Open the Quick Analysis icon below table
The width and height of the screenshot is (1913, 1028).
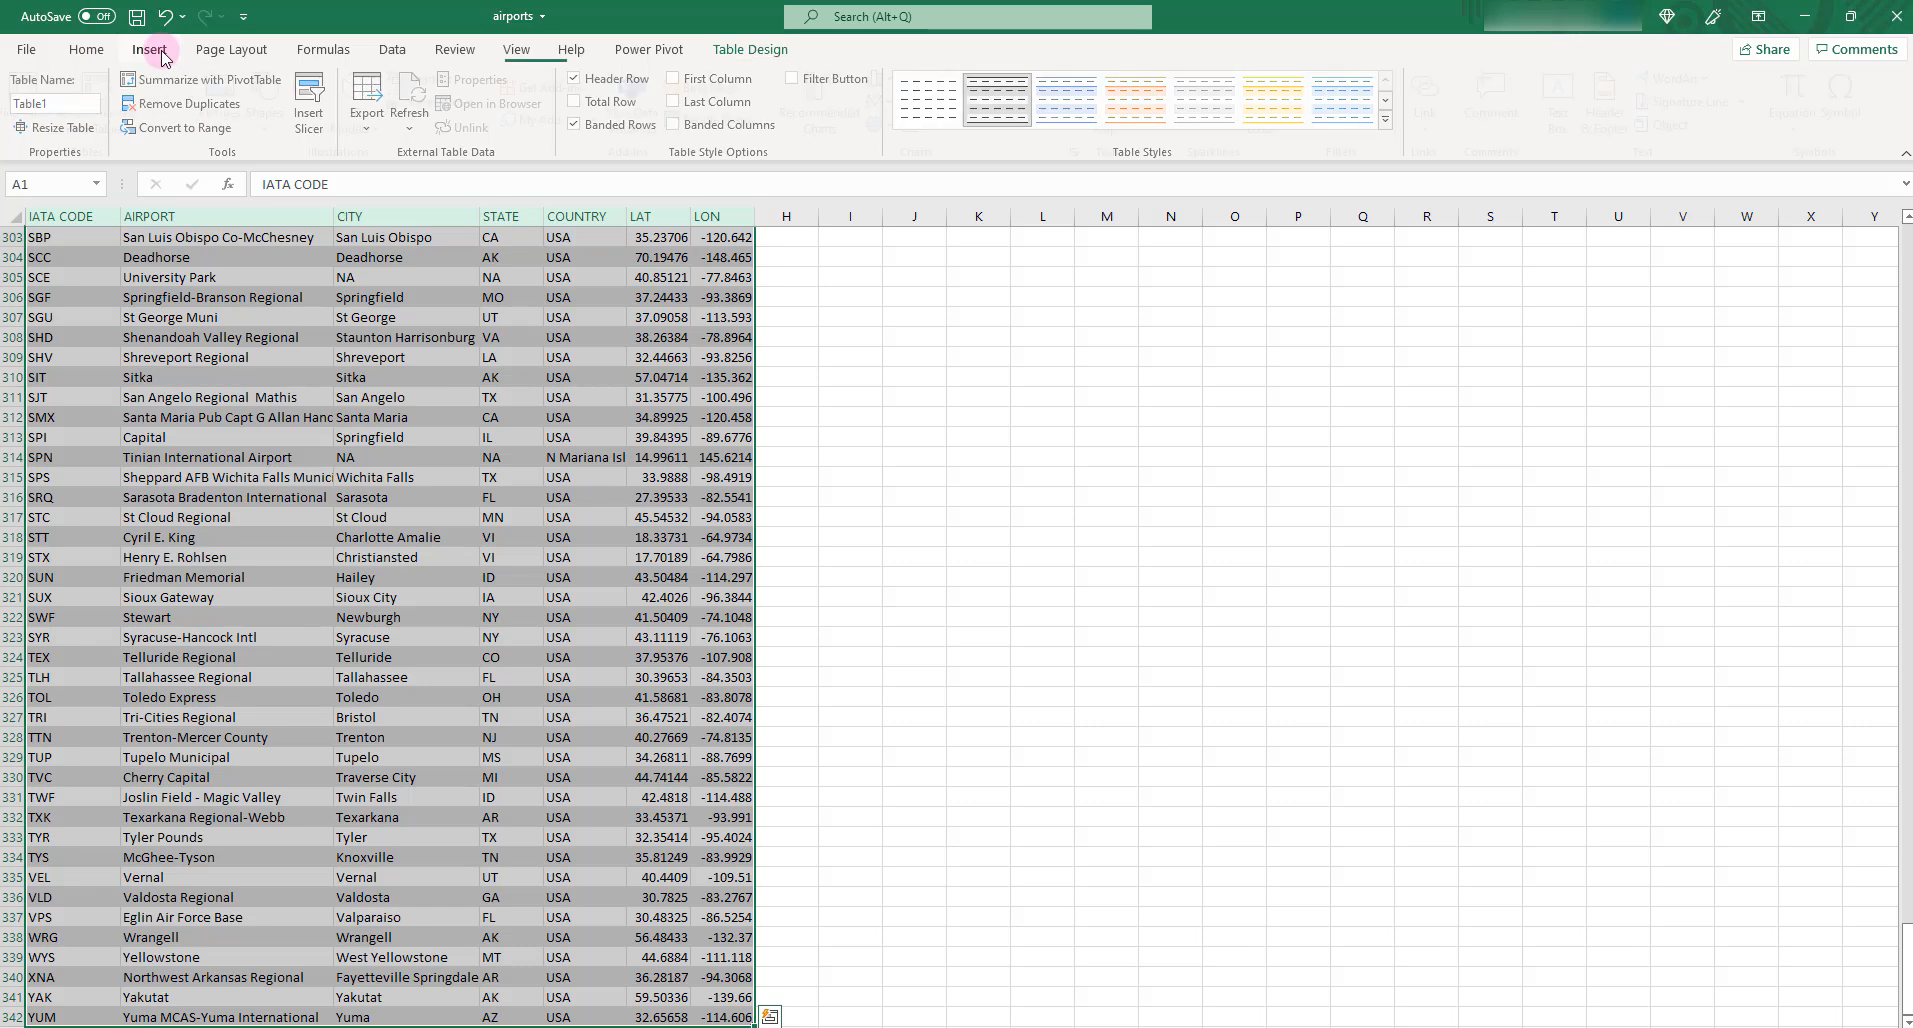(x=769, y=1016)
